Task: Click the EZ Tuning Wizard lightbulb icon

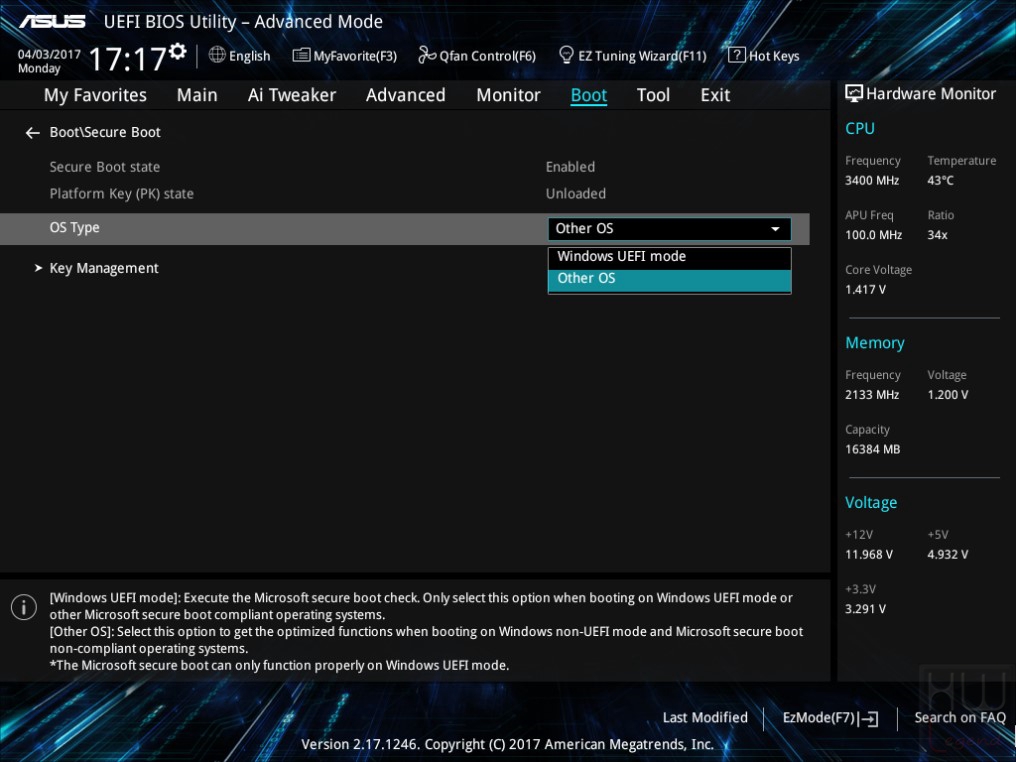Action: 566,55
